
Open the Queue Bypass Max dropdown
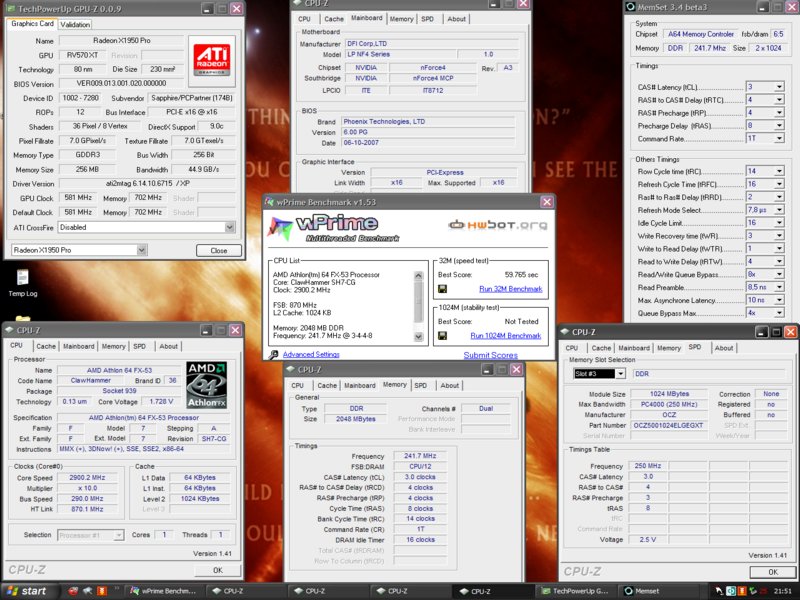[779, 313]
